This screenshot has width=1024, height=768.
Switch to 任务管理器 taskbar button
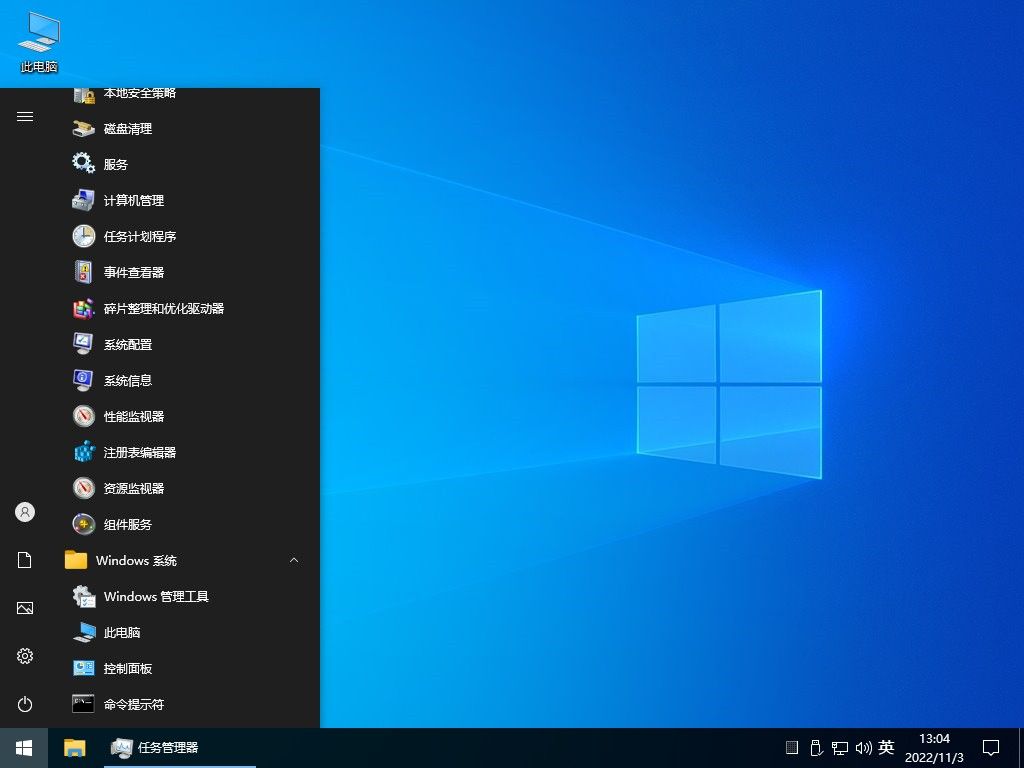point(180,748)
